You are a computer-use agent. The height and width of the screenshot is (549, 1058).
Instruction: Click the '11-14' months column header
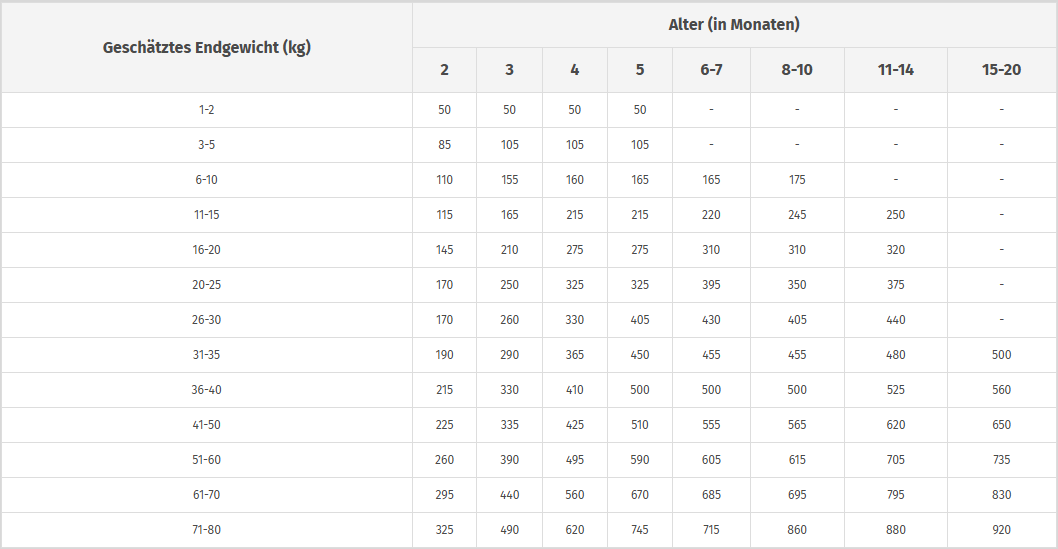click(x=895, y=70)
